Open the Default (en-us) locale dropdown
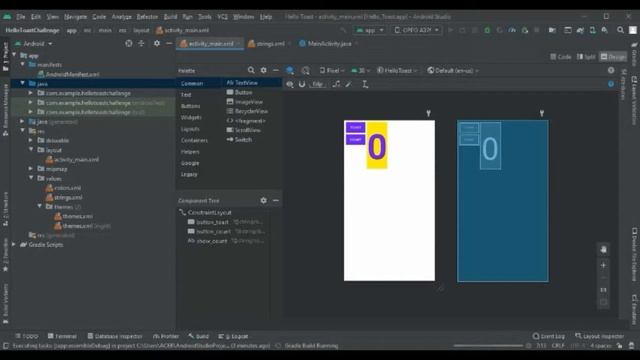The image size is (640, 360). [x=453, y=70]
